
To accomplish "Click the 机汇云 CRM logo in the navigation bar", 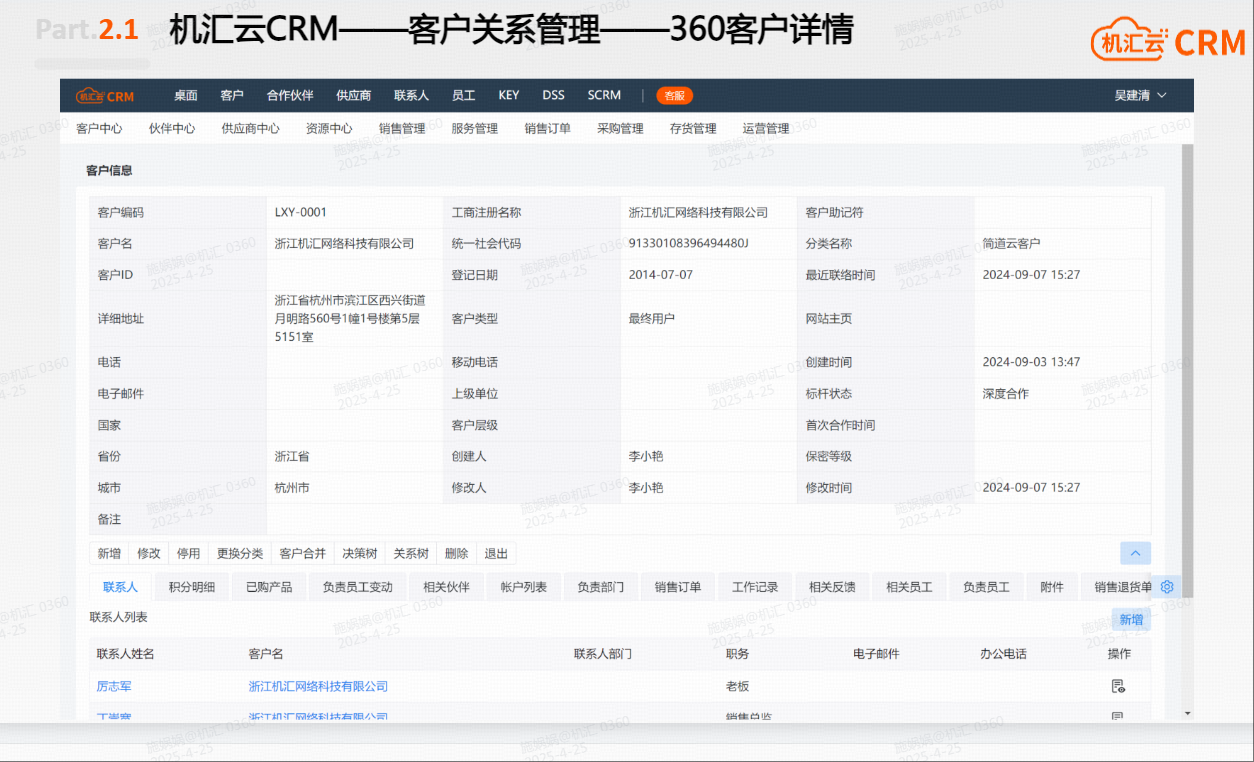I will click(x=105, y=96).
